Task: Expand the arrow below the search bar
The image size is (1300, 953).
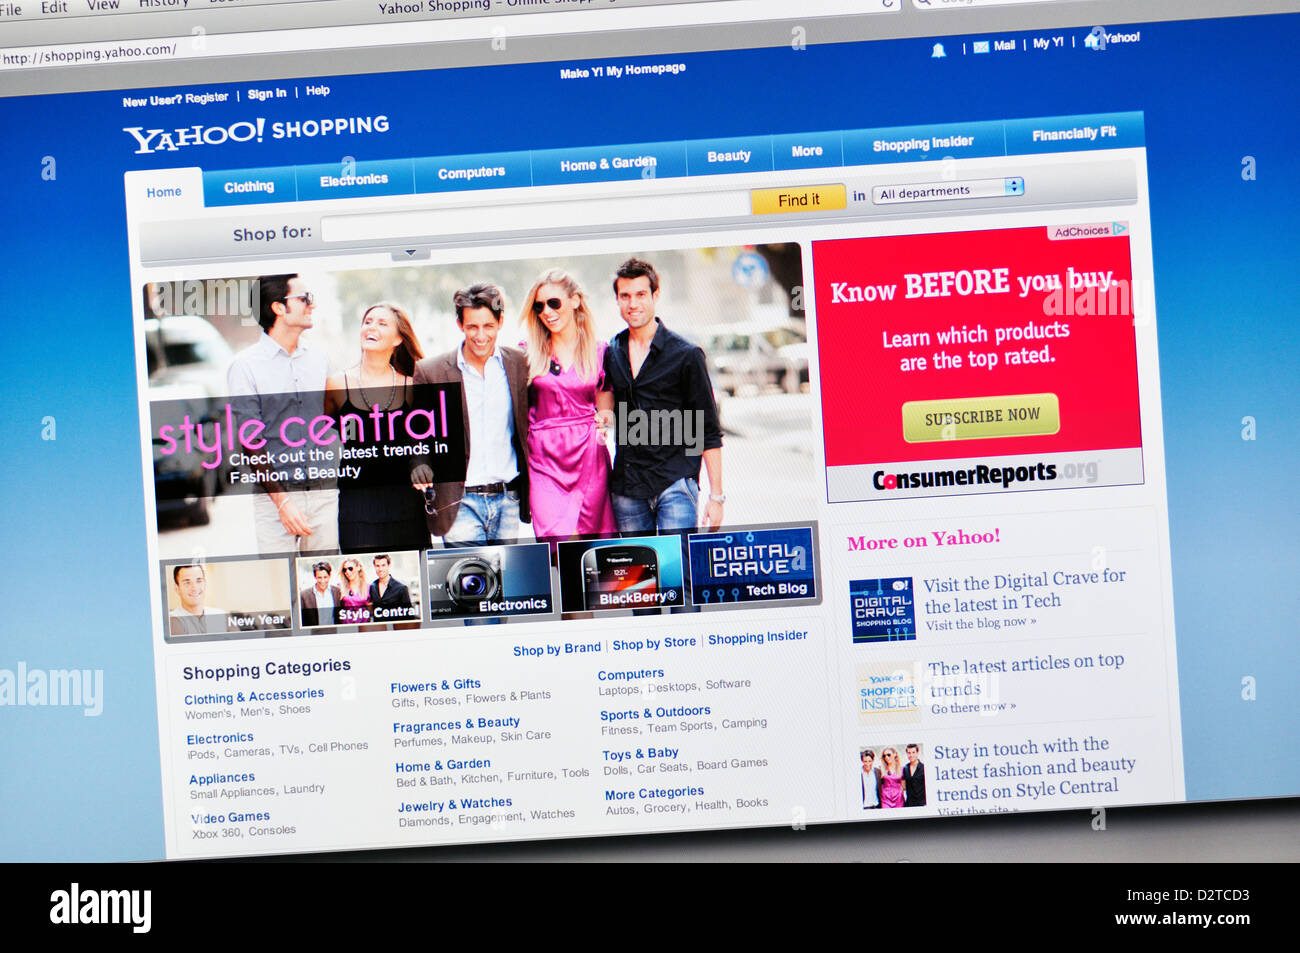Action: [410, 253]
